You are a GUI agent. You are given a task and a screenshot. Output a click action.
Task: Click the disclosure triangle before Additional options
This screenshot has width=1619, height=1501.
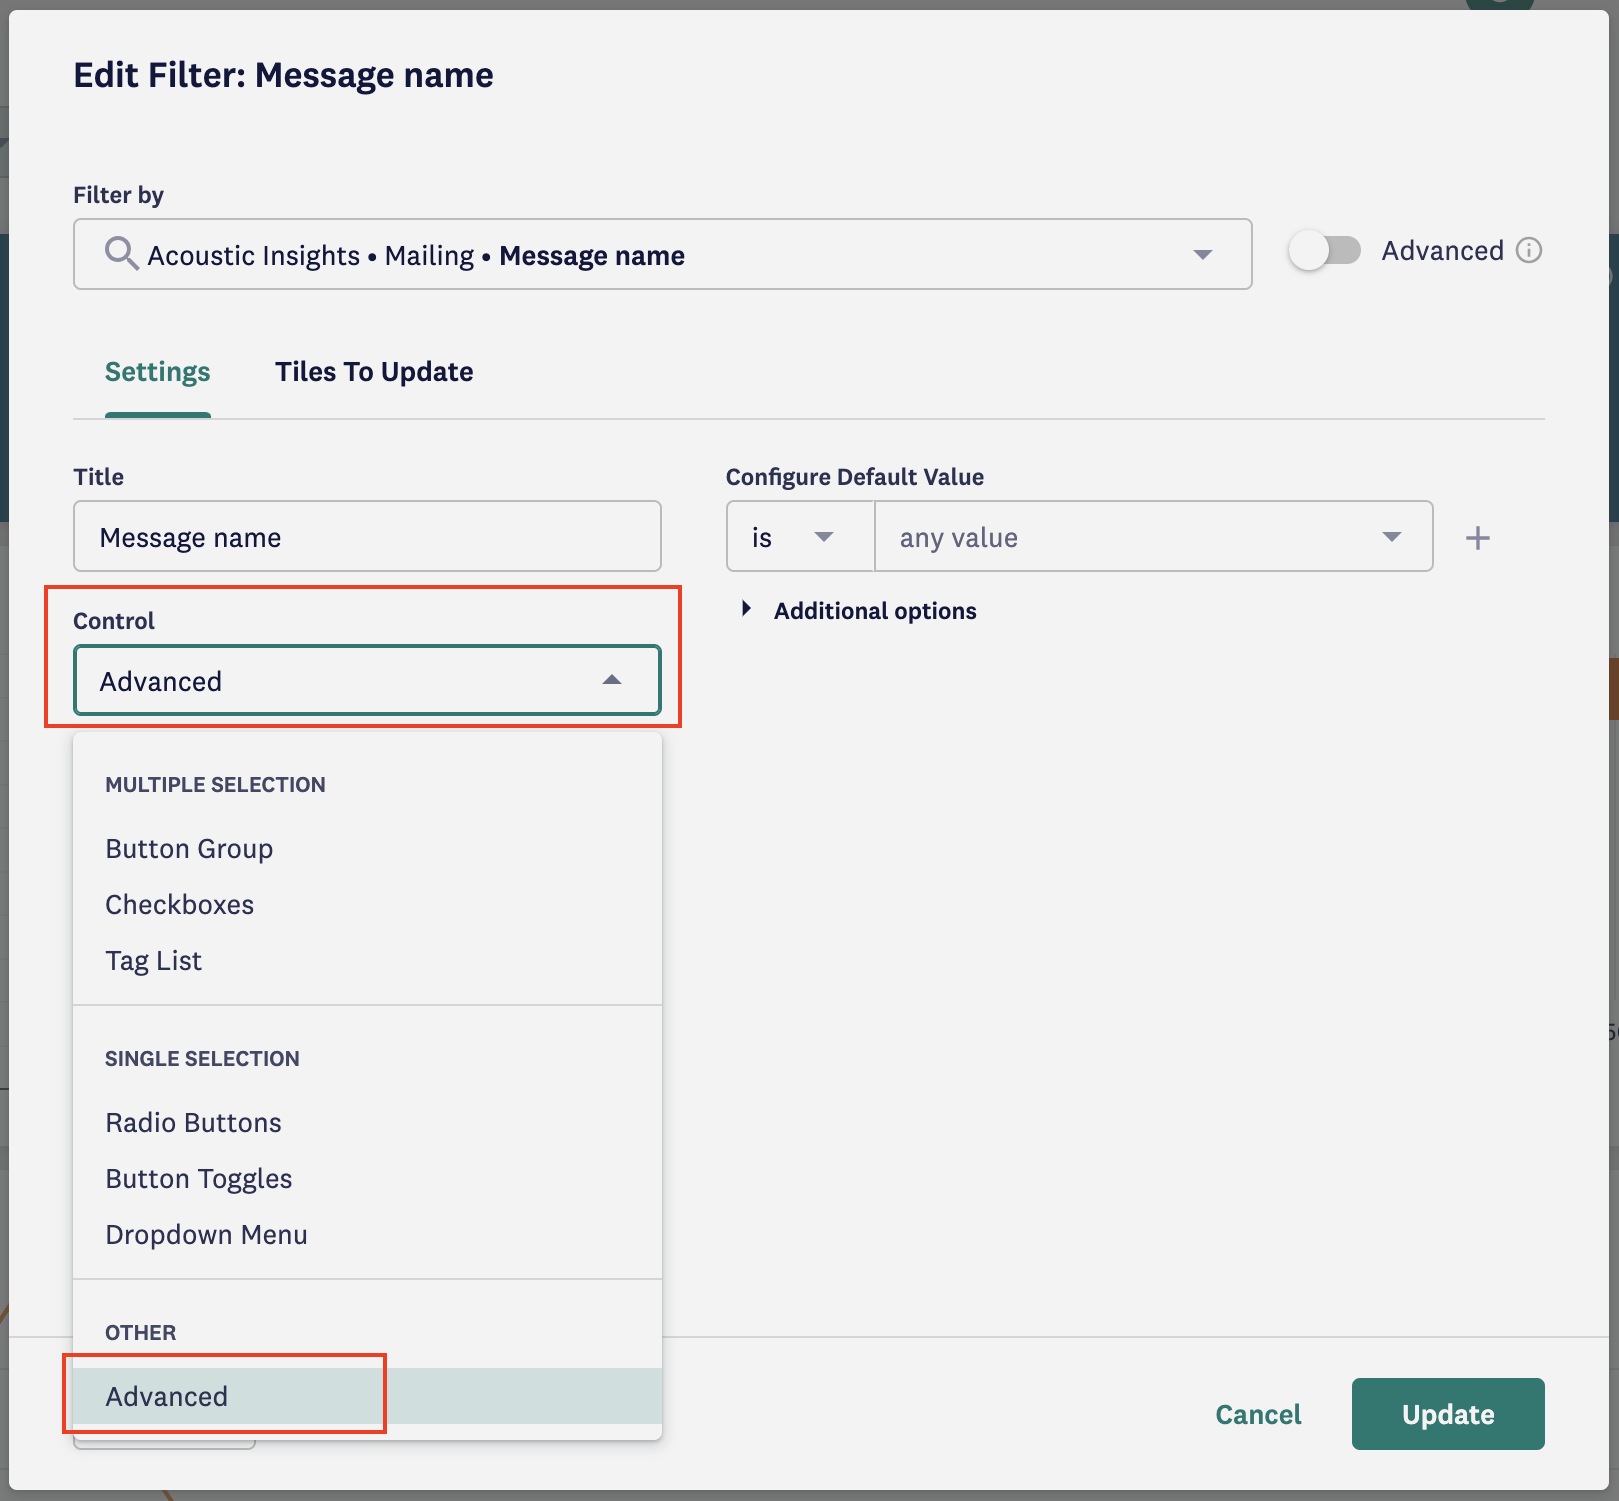[746, 608]
